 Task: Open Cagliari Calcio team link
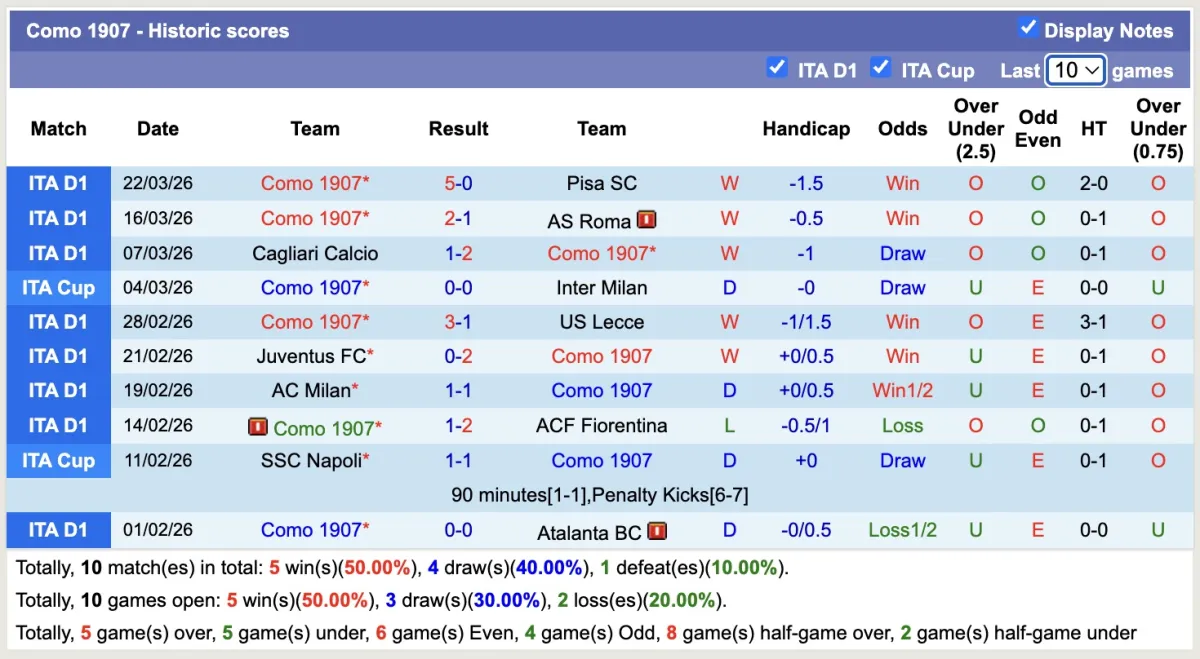(x=315, y=253)
